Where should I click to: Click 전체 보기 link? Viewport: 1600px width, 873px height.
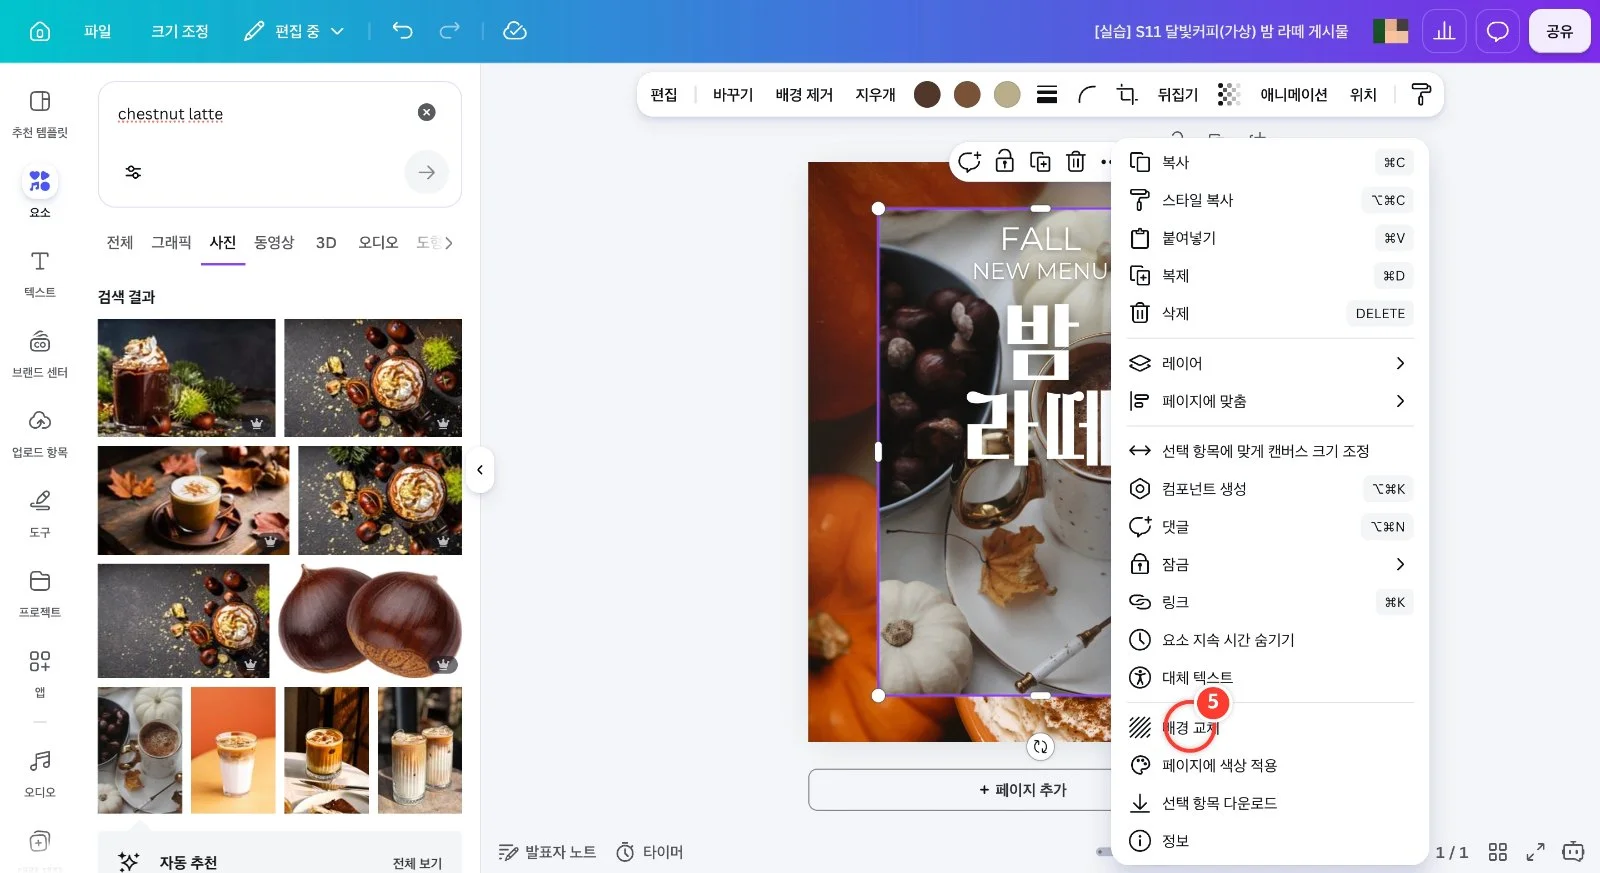pyautogui.click(x=417, y=863)
